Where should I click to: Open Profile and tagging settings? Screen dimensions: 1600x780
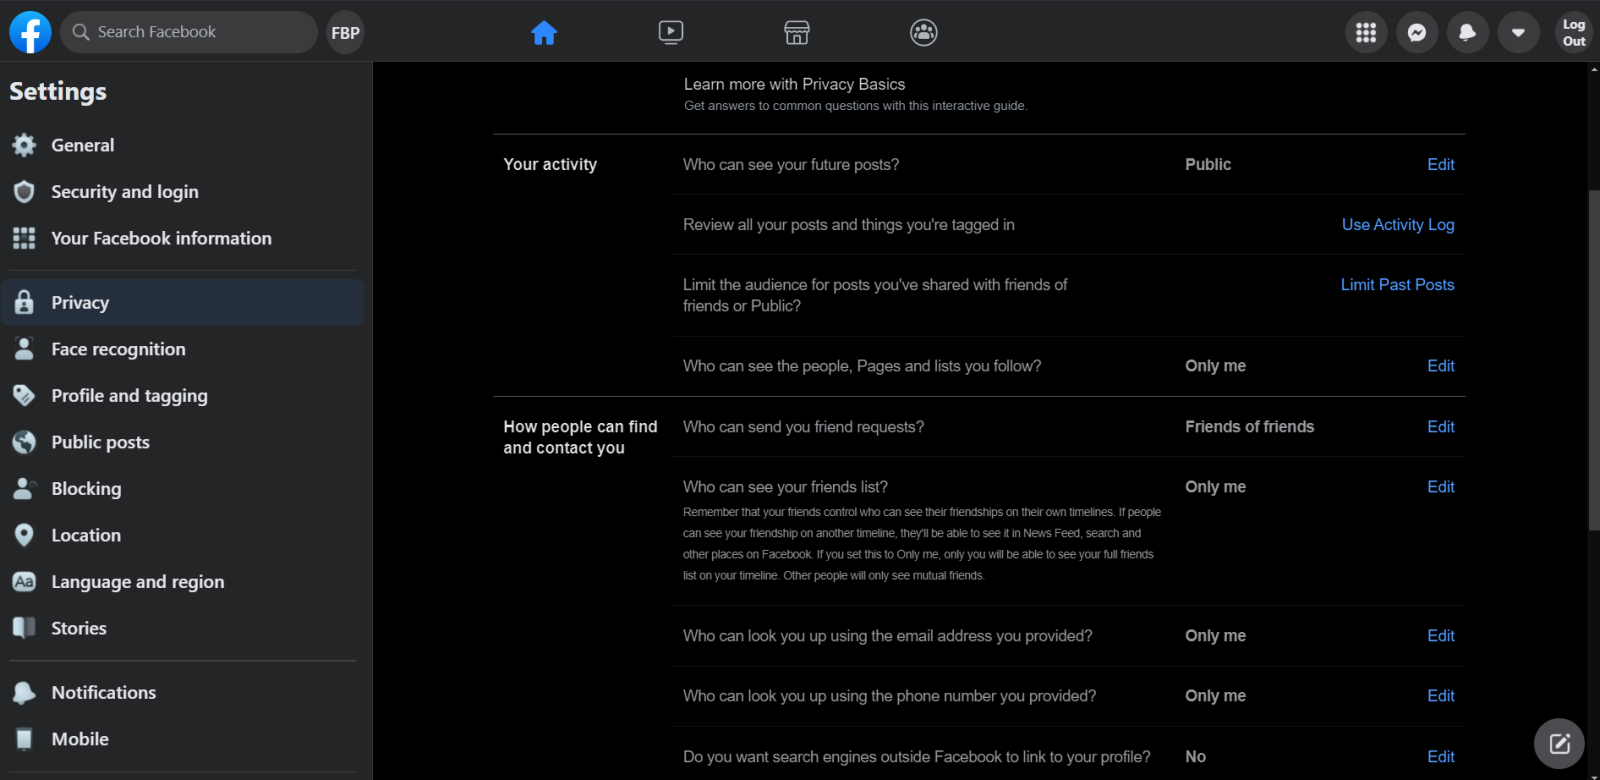[x=183, y=396]
